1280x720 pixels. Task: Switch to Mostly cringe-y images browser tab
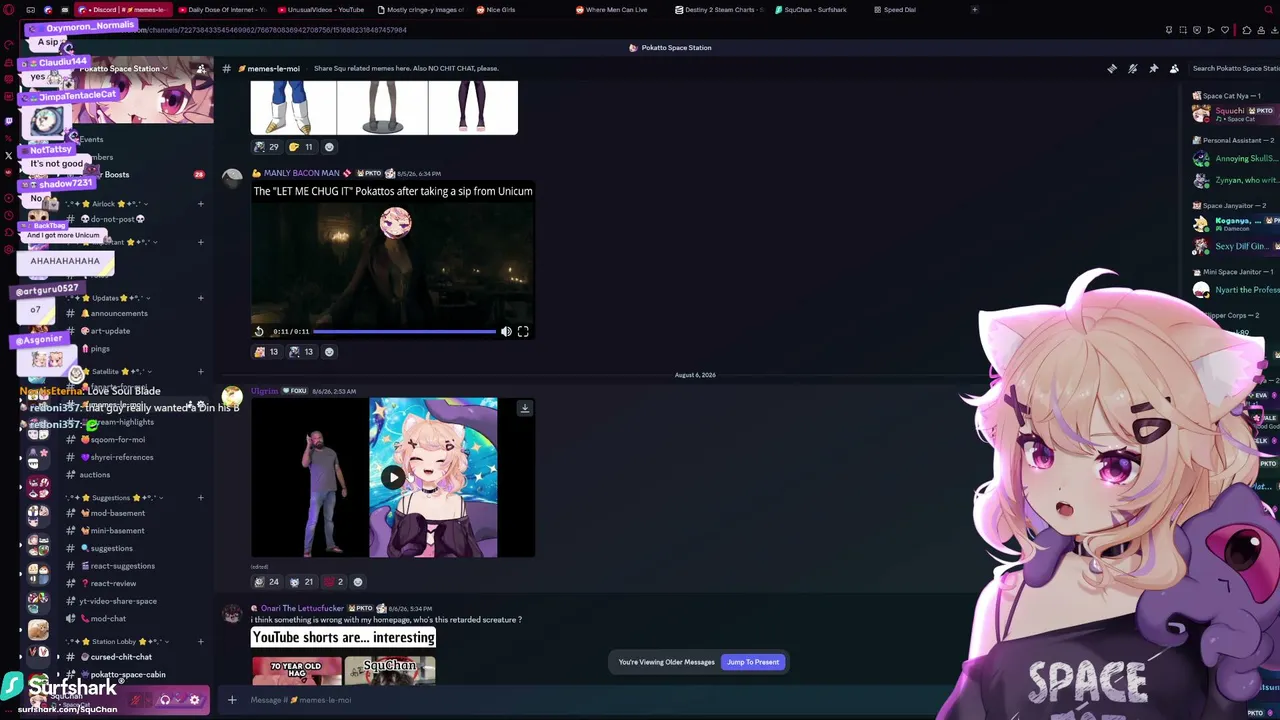tap(421, 10)
